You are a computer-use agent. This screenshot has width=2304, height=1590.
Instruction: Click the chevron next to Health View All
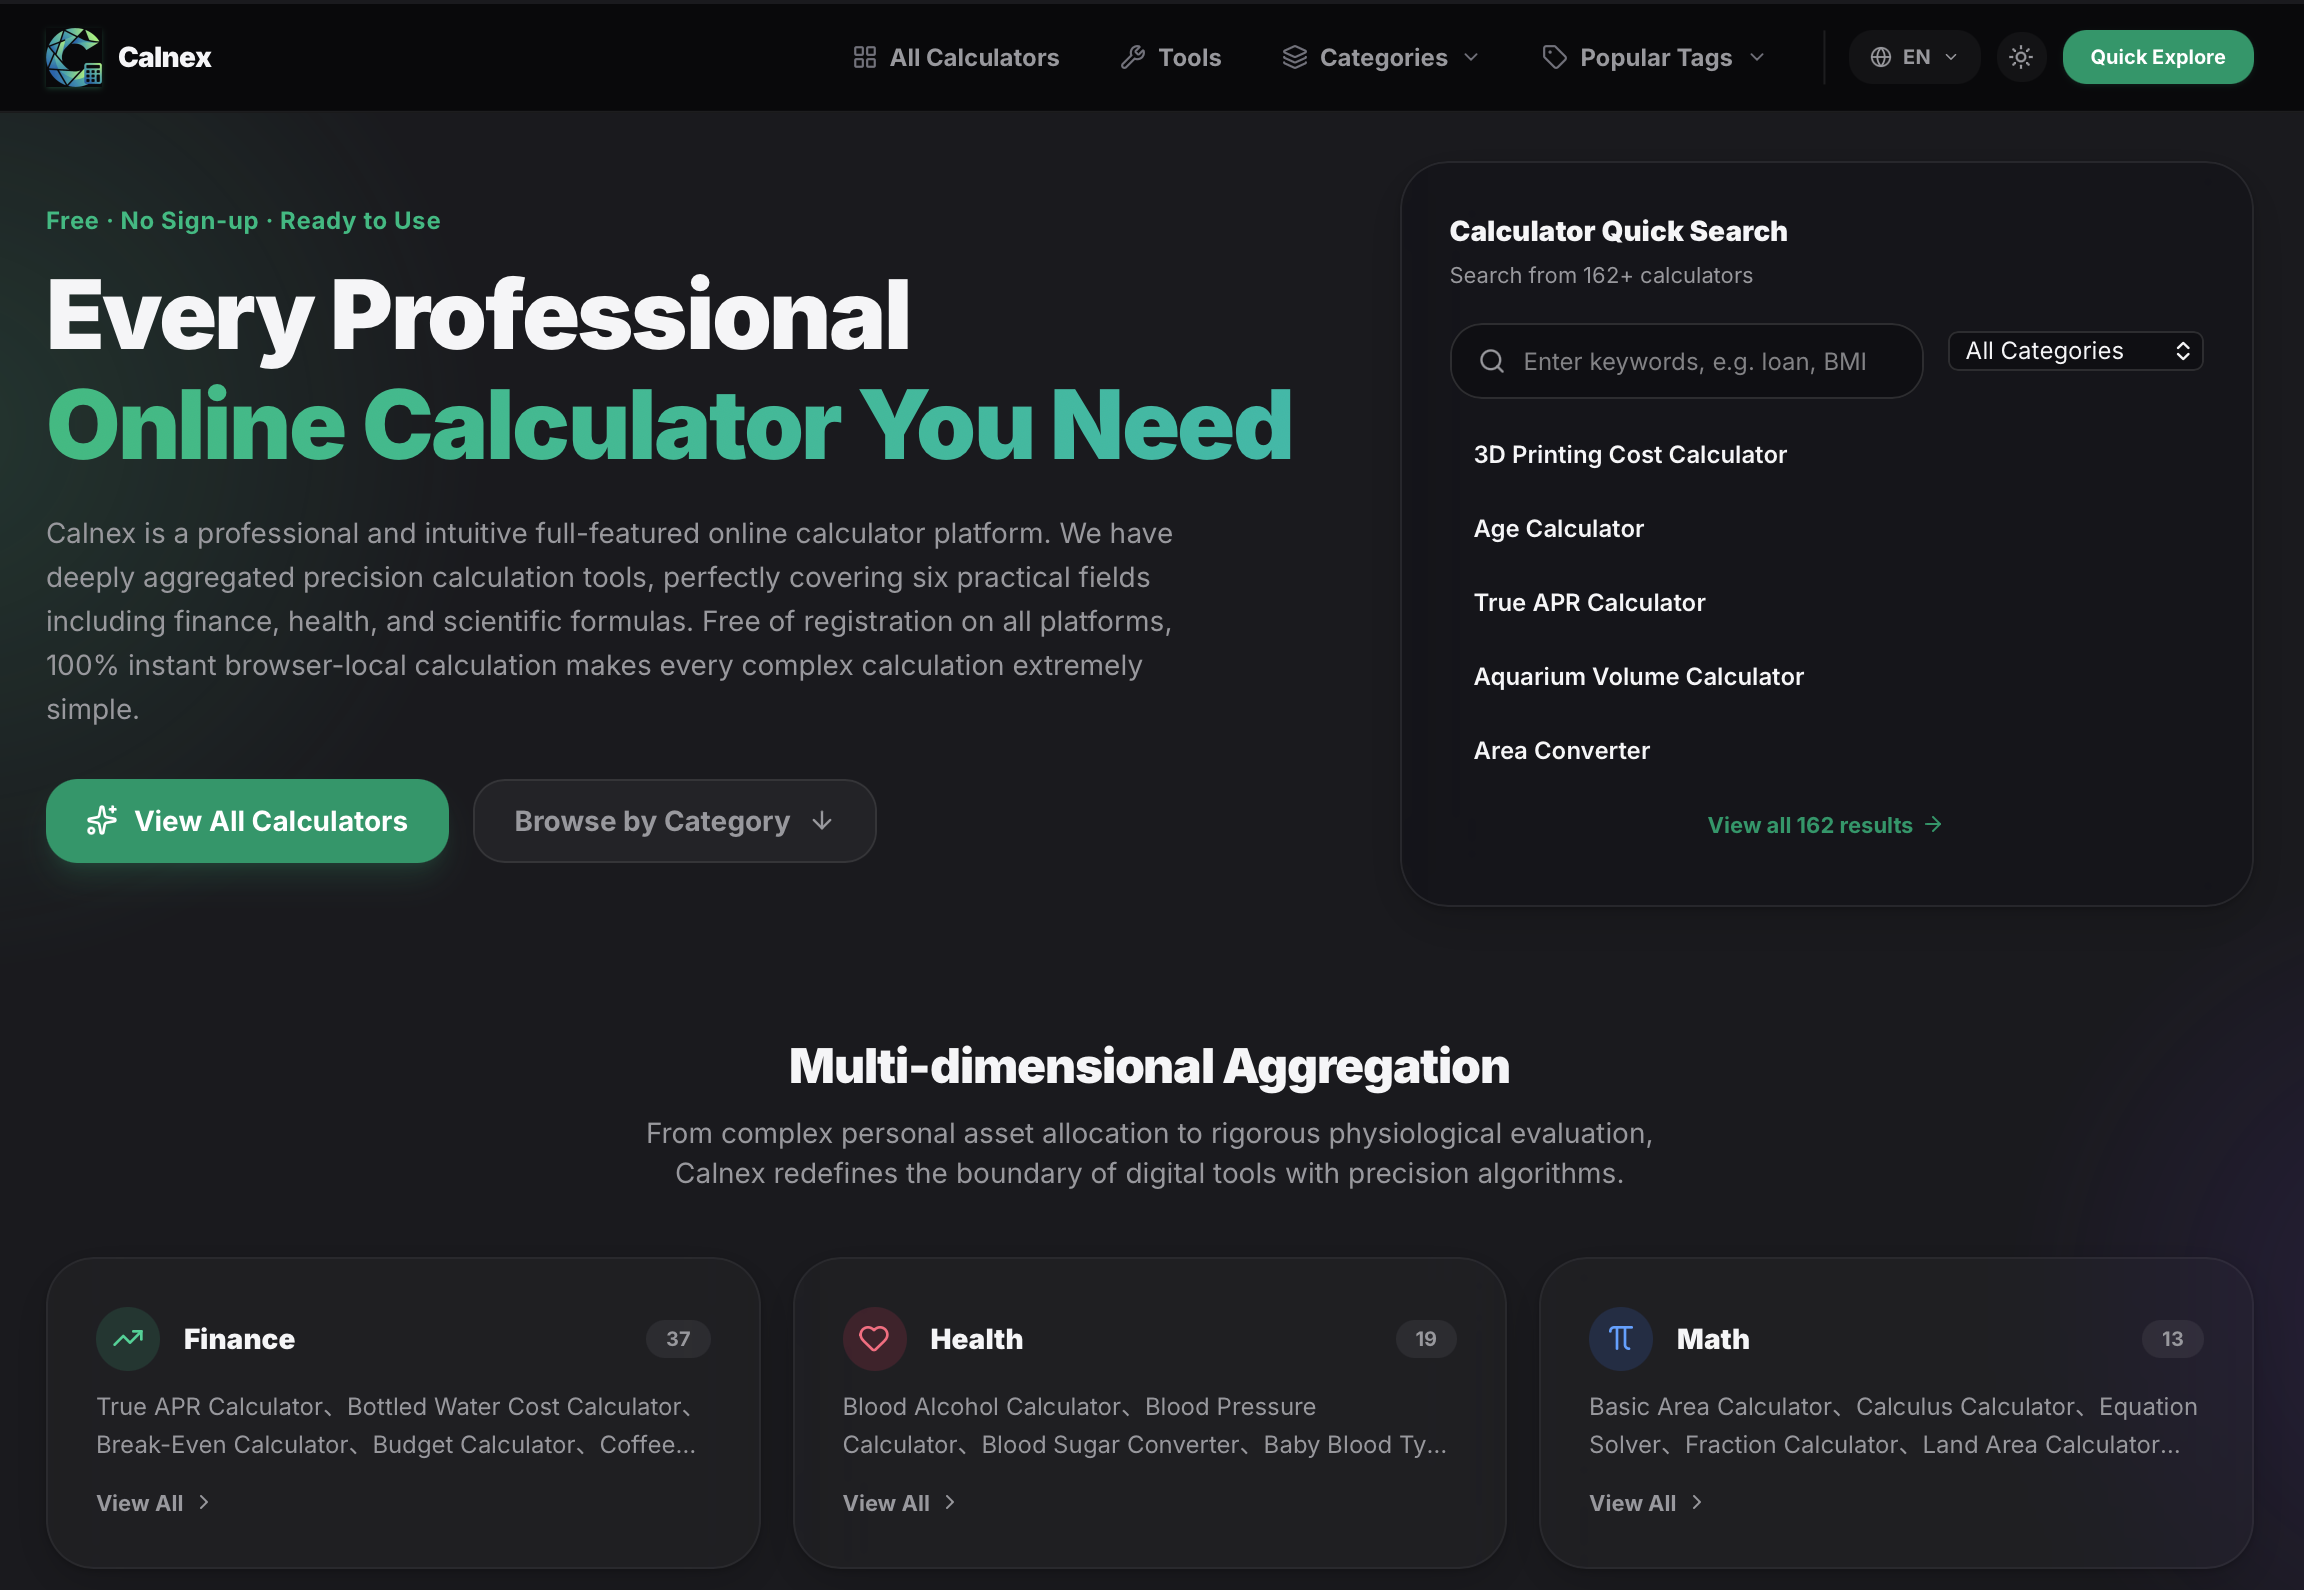pyautogui.click(x=950, y=1502)
